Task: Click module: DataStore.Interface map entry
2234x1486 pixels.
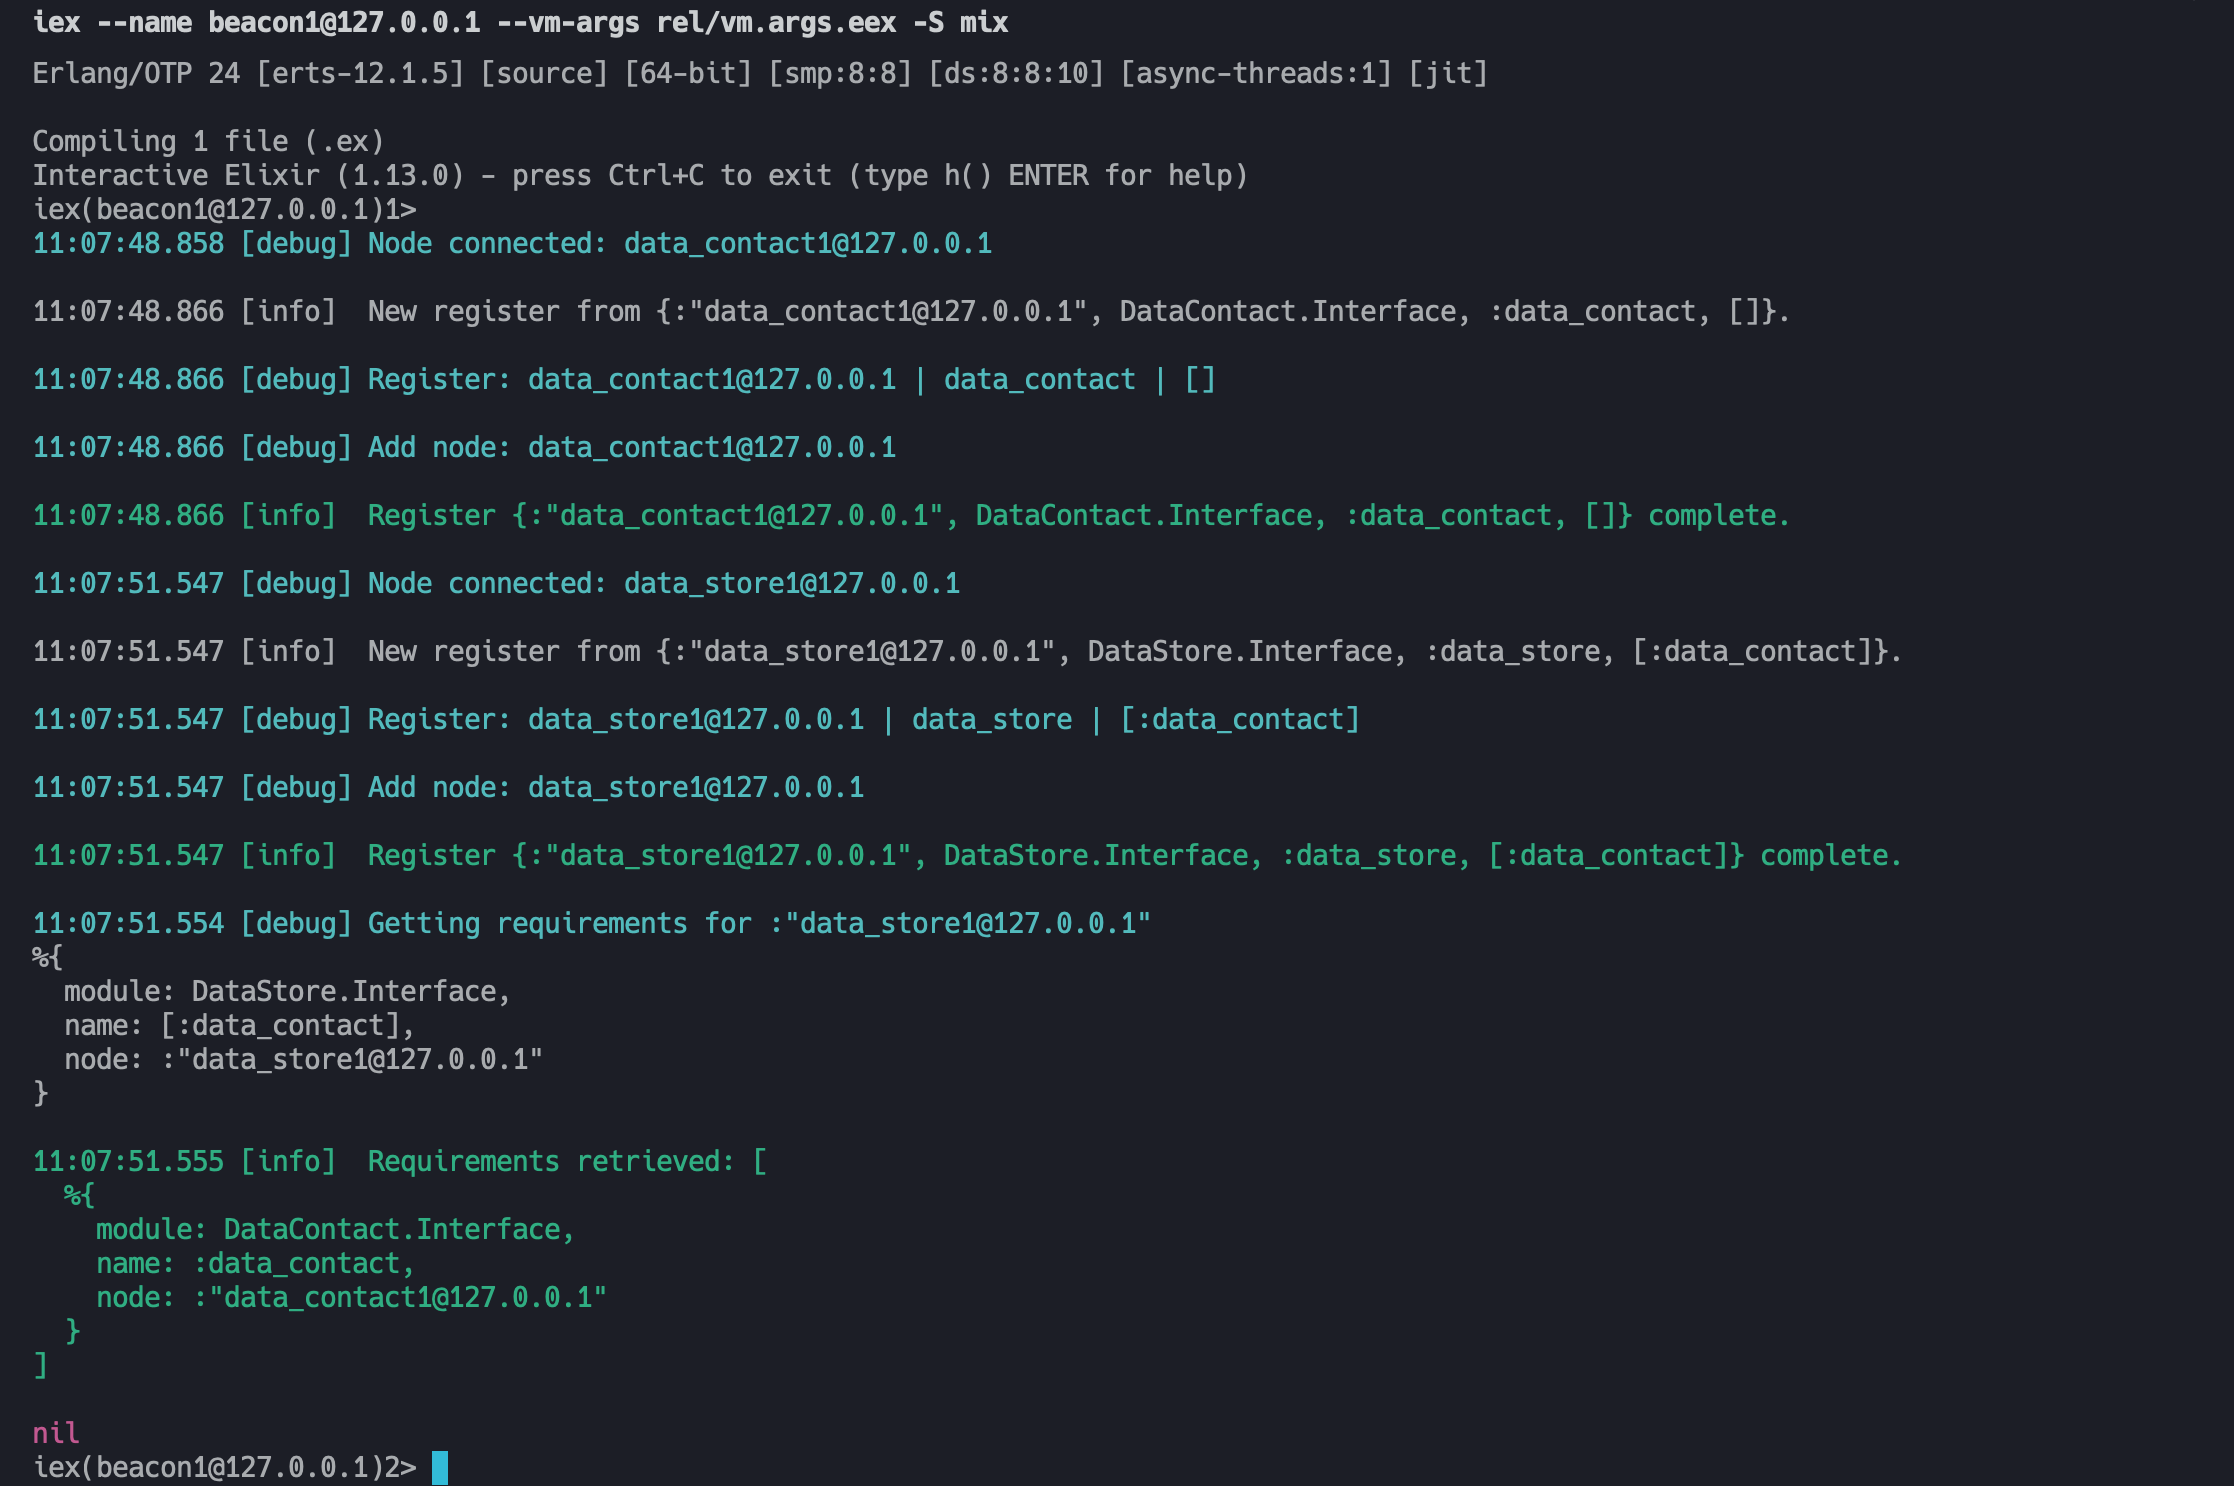Action: click(x=287, y=991)
